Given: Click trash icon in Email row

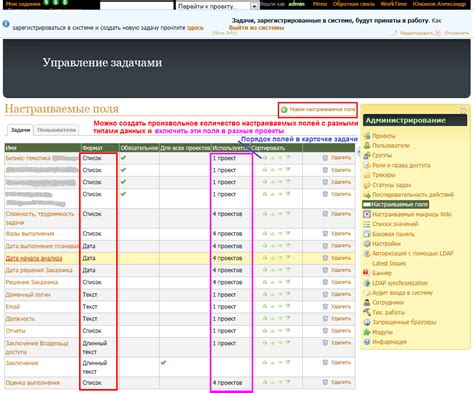Looking at the screenshot, I should [x=325, y=306].
